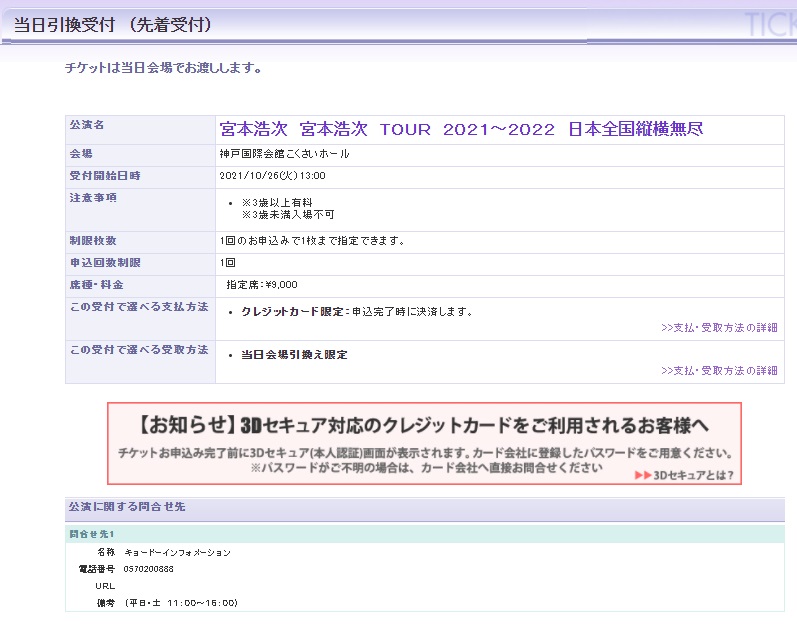Image resolution: width=797 pixels, height=631 pixels.
Task: Click the '申込回数制限' row label
Action: point(105,263)
